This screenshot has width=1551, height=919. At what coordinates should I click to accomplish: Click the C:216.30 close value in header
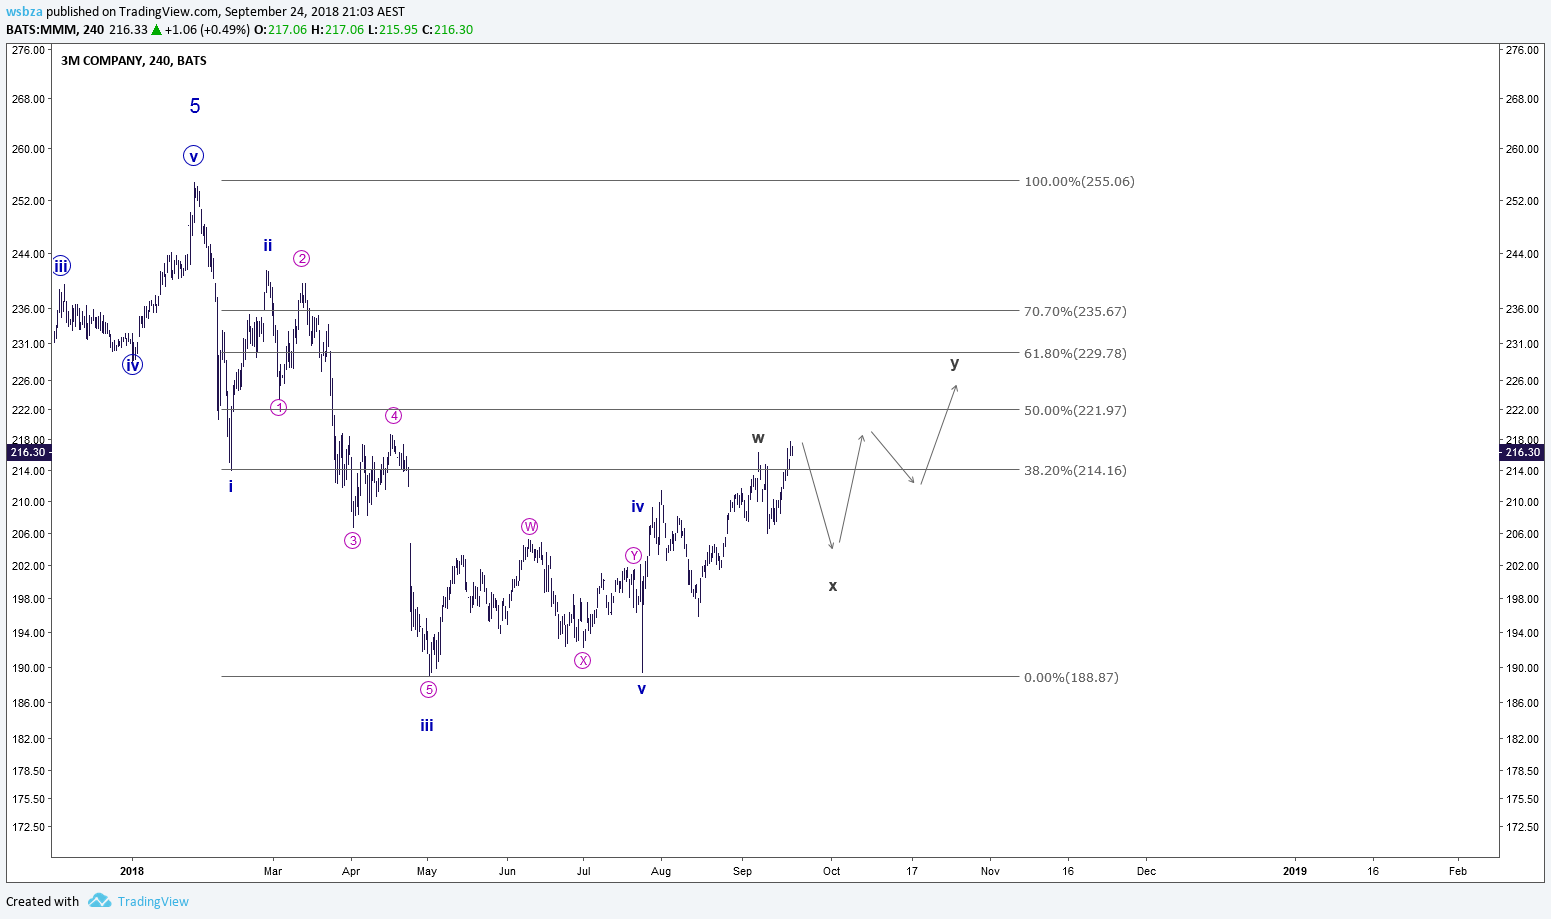click(x=447, y=30)
